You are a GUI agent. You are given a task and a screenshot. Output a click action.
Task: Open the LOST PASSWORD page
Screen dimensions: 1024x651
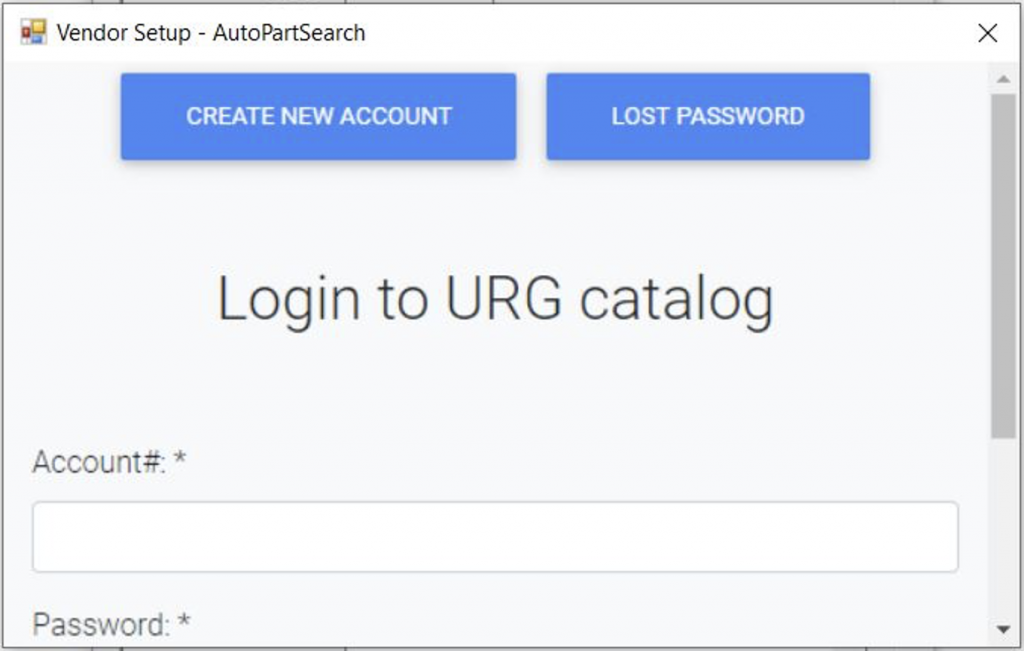[708, 116]
